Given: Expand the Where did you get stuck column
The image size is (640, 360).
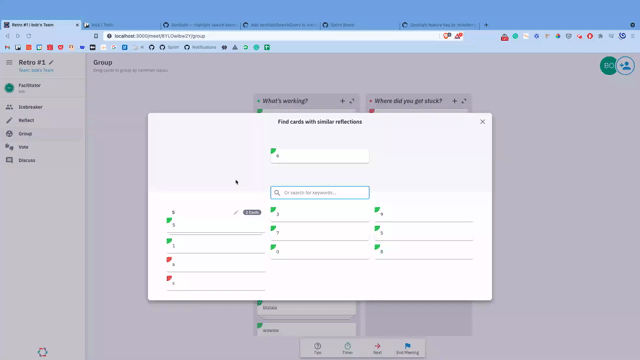Looking at the screenshot, I should point(464,101).
